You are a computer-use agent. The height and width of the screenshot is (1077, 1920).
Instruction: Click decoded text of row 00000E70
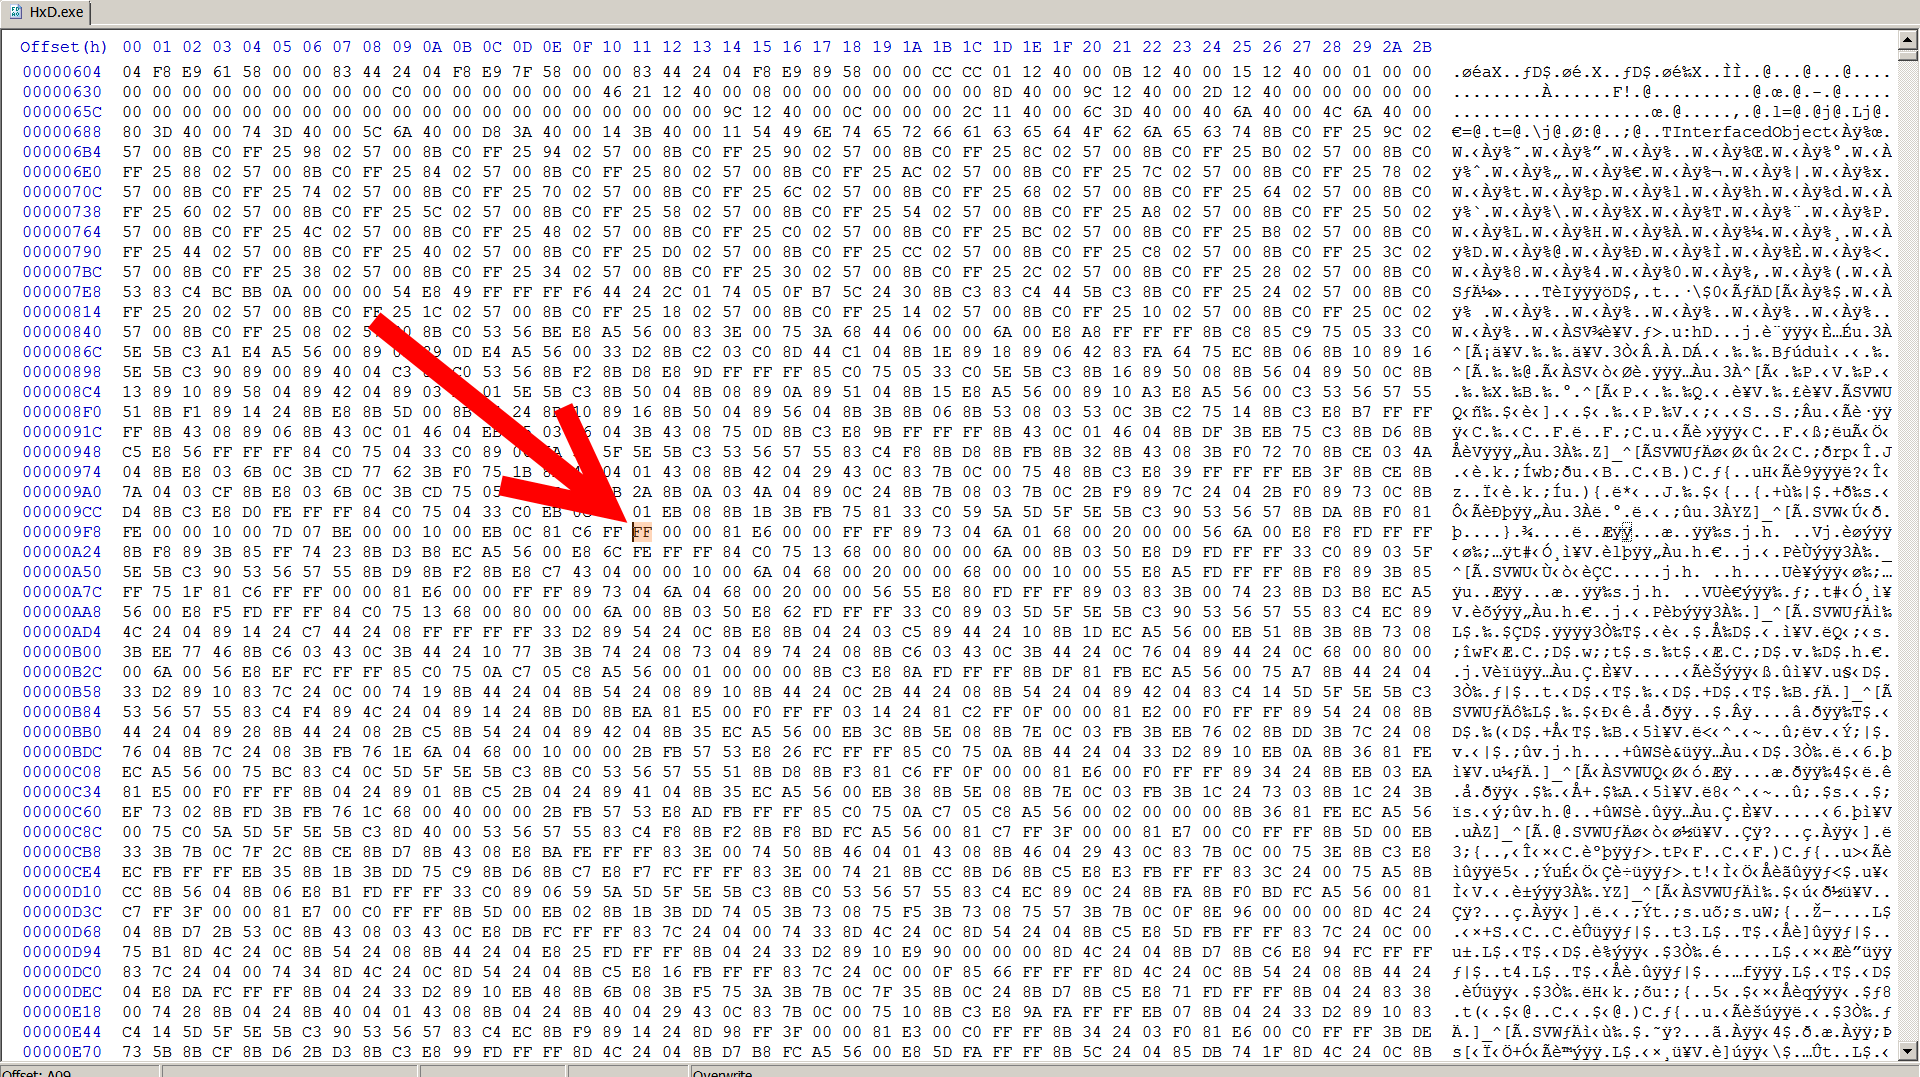coord(1672,1052)
